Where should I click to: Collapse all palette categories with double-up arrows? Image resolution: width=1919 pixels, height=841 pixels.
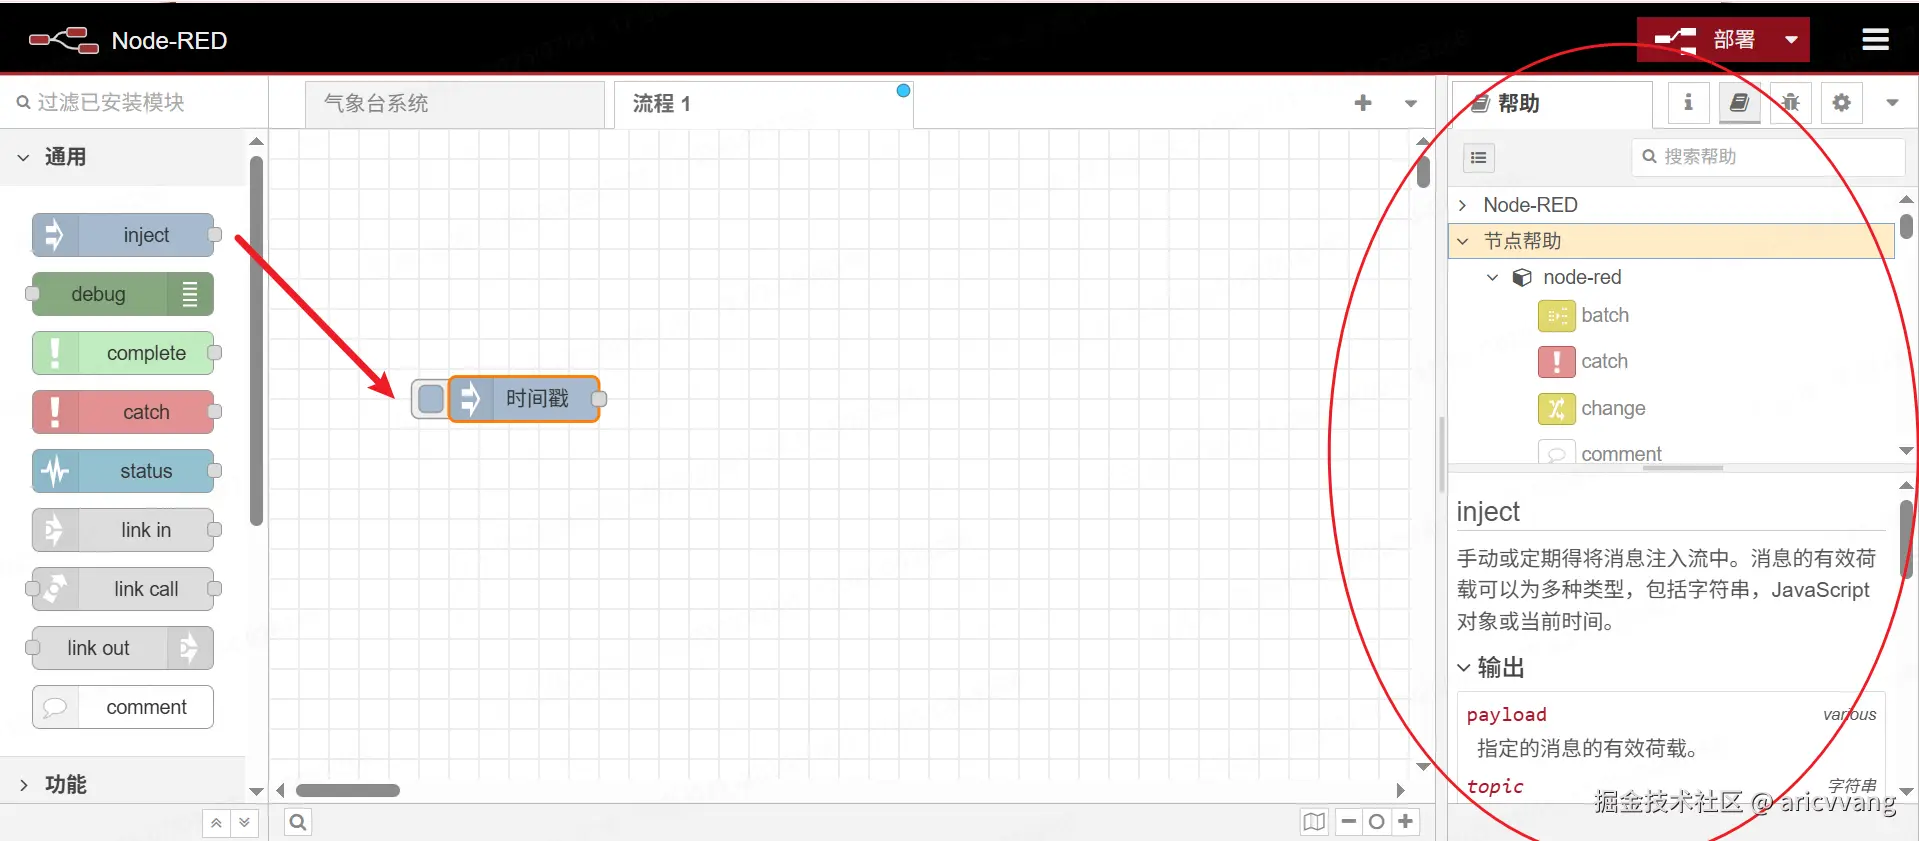(x=216, y=823)
